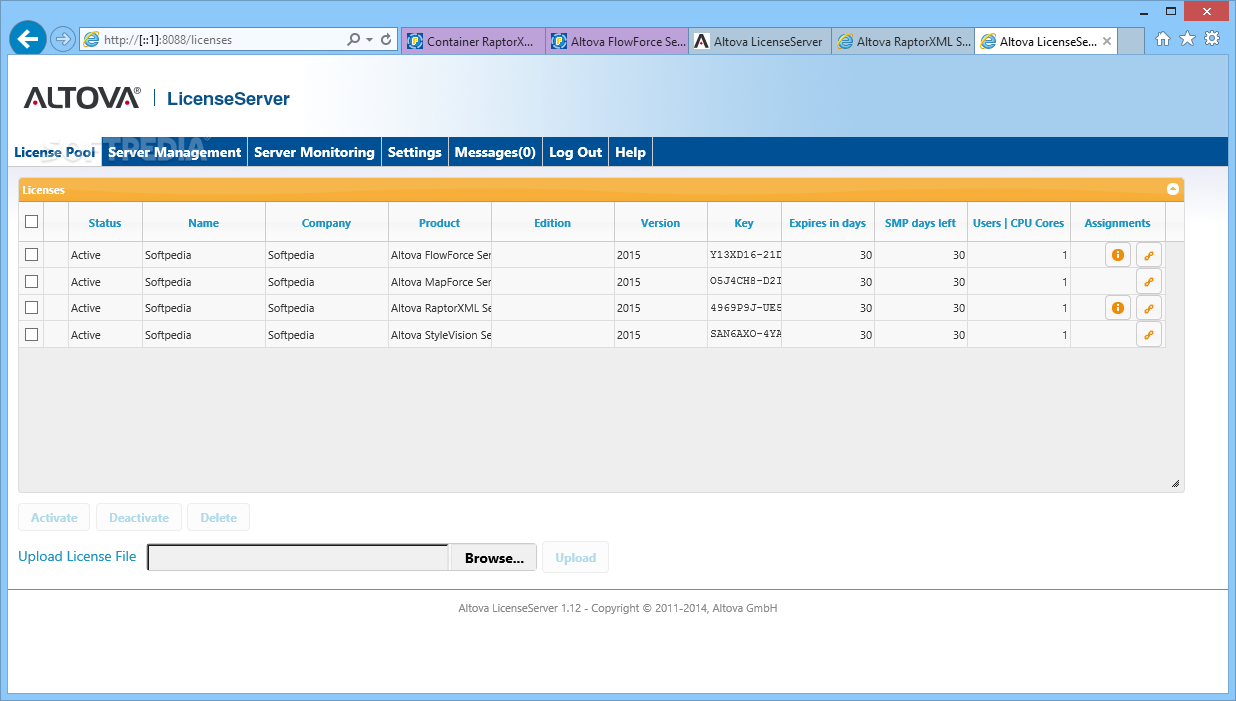Select the Altova MapForce Ser product cell
Image resolution: width=1236 pixels, height=701 pixels.
click(440, 282)
